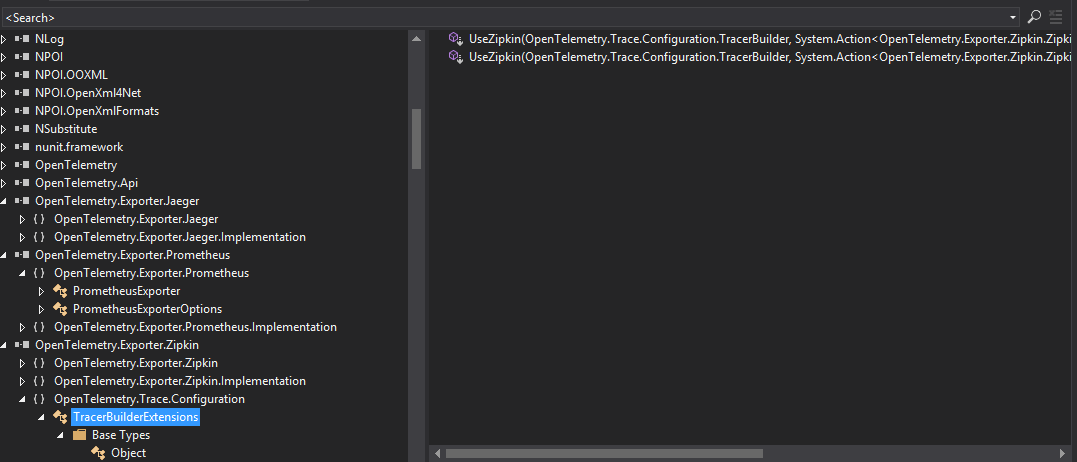1077x462 pixels.
Task: Collapse the OpenTelemetry.Trace.Configuration namespace
Action: coord(23,400)
